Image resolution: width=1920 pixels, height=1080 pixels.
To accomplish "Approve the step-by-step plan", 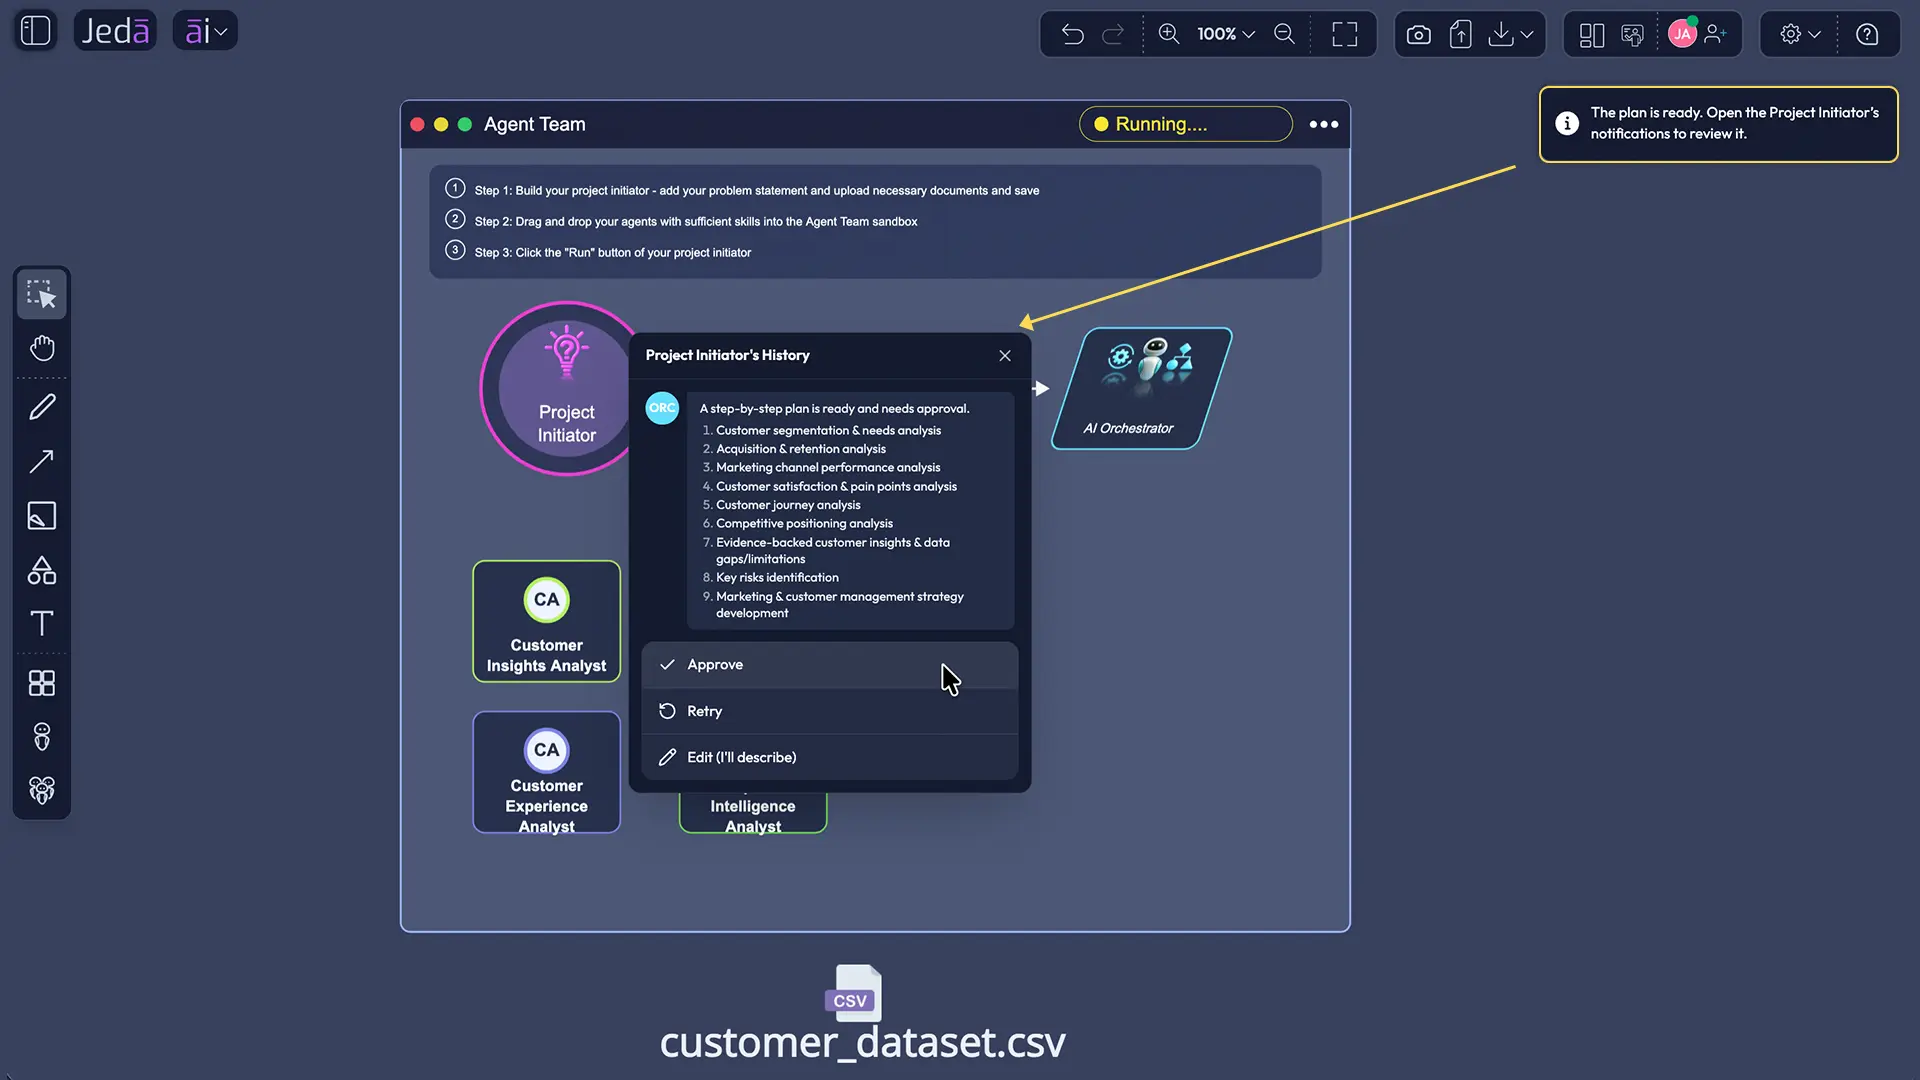I will (x=830, y=665).
